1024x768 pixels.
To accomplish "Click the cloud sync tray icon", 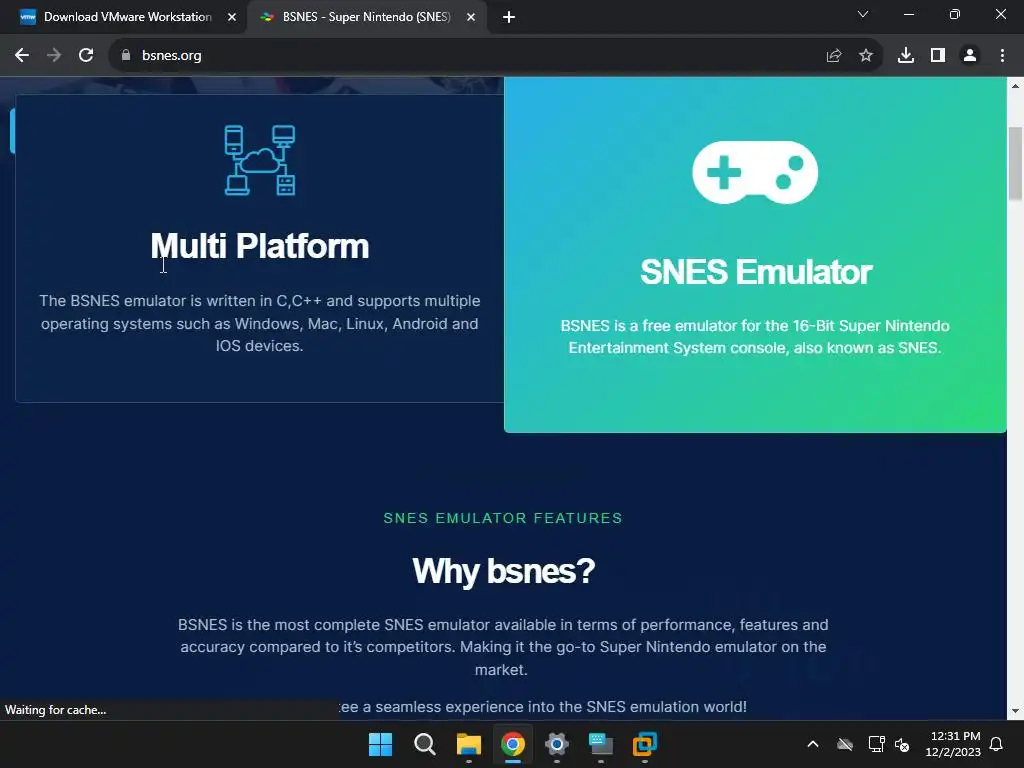I will (845, 744).
